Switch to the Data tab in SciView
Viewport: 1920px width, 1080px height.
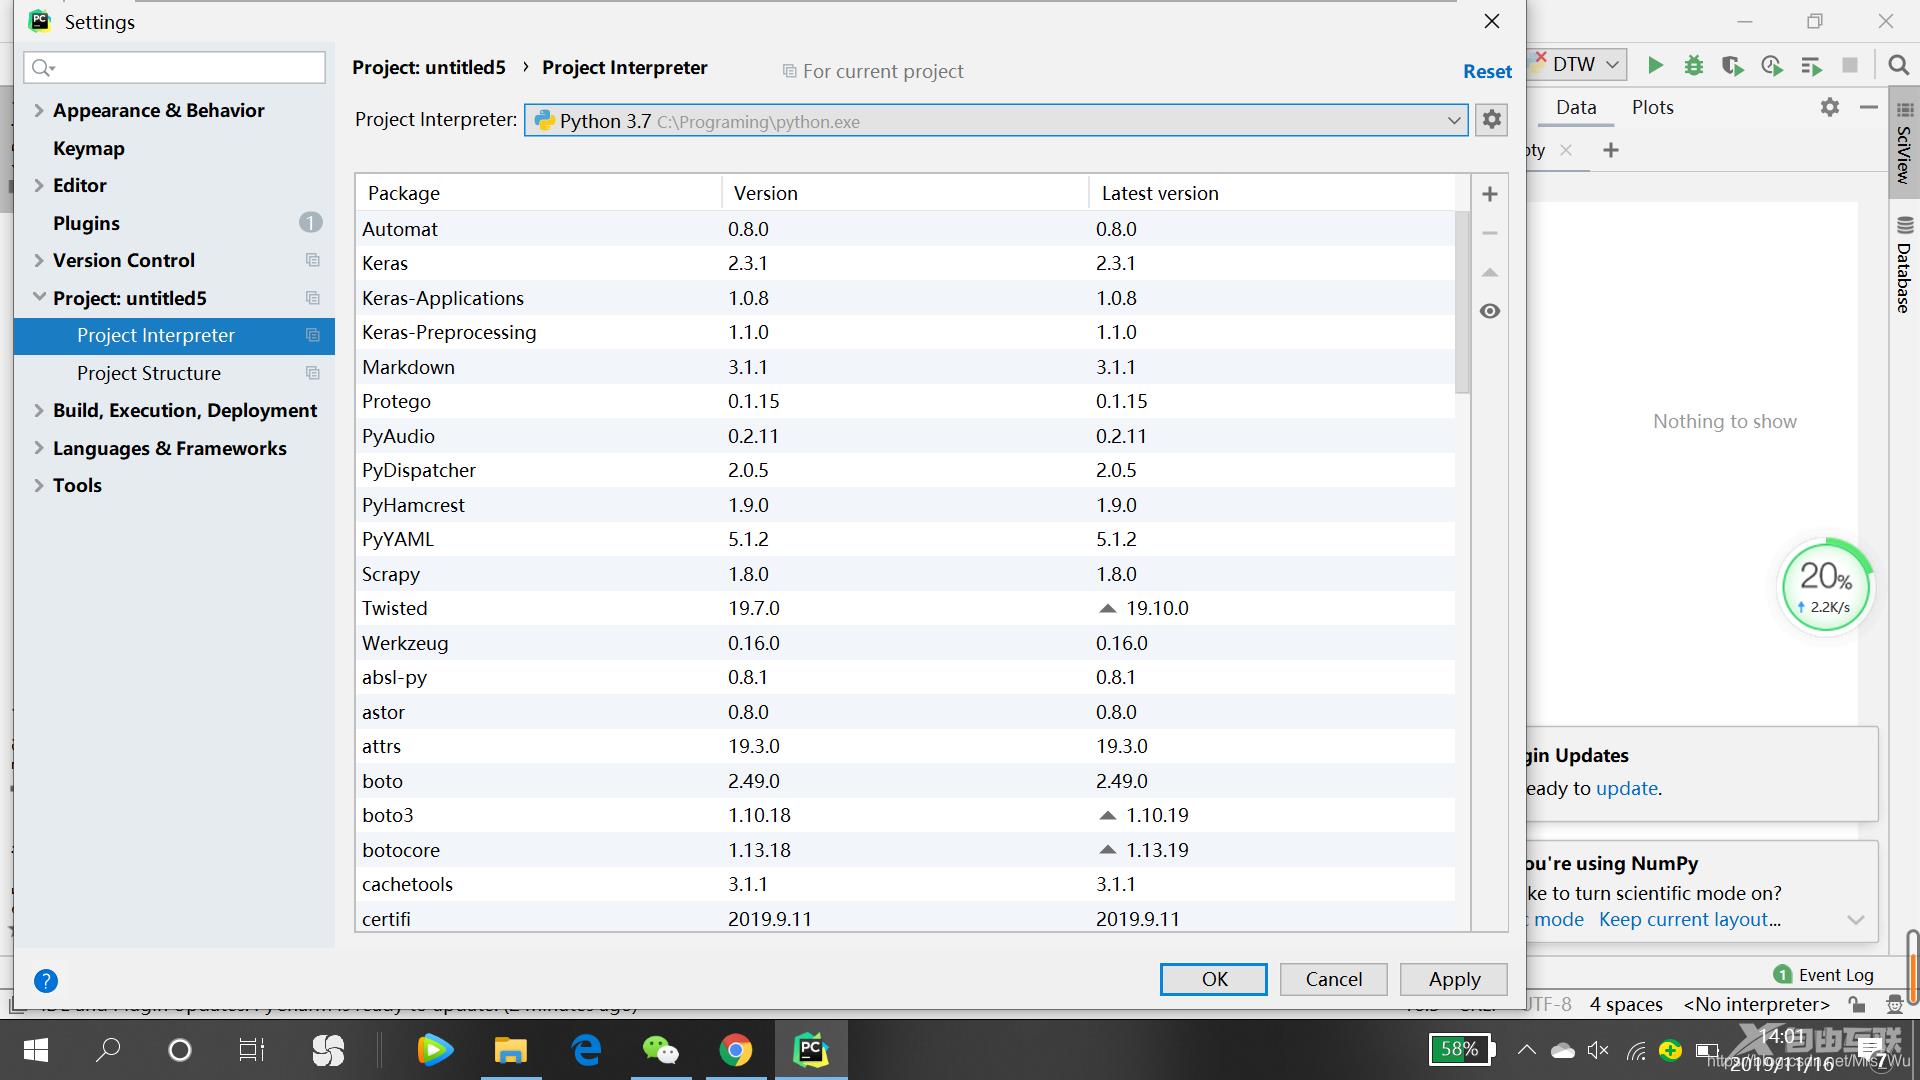[1576, 107]
